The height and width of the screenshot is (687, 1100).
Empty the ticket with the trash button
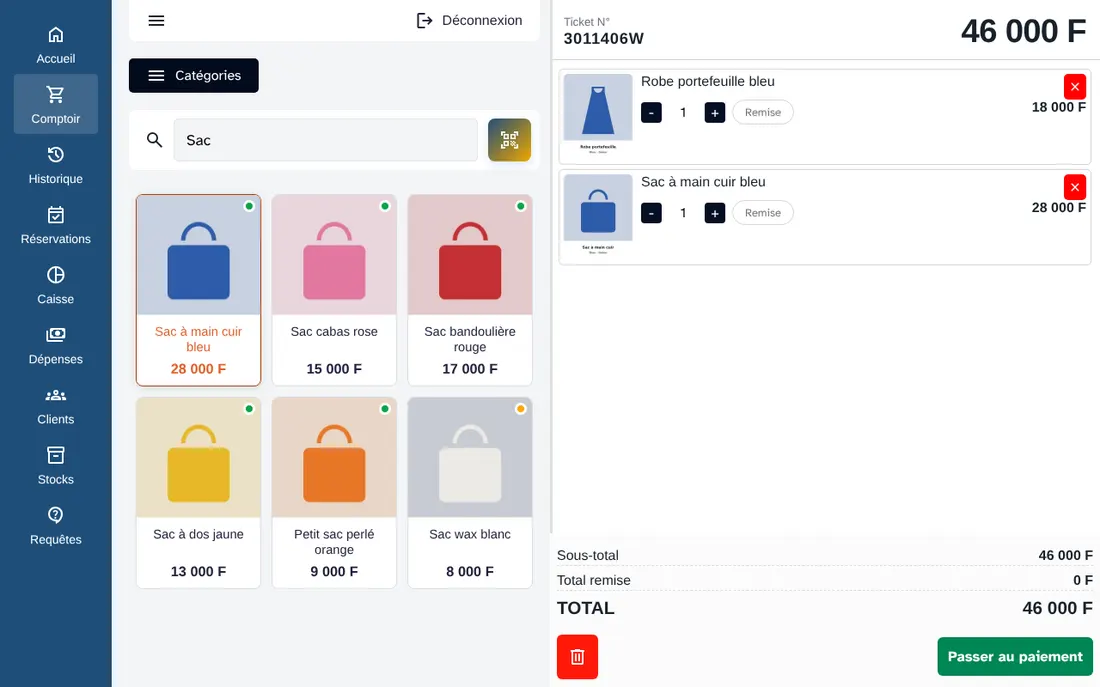click(577, 657)
